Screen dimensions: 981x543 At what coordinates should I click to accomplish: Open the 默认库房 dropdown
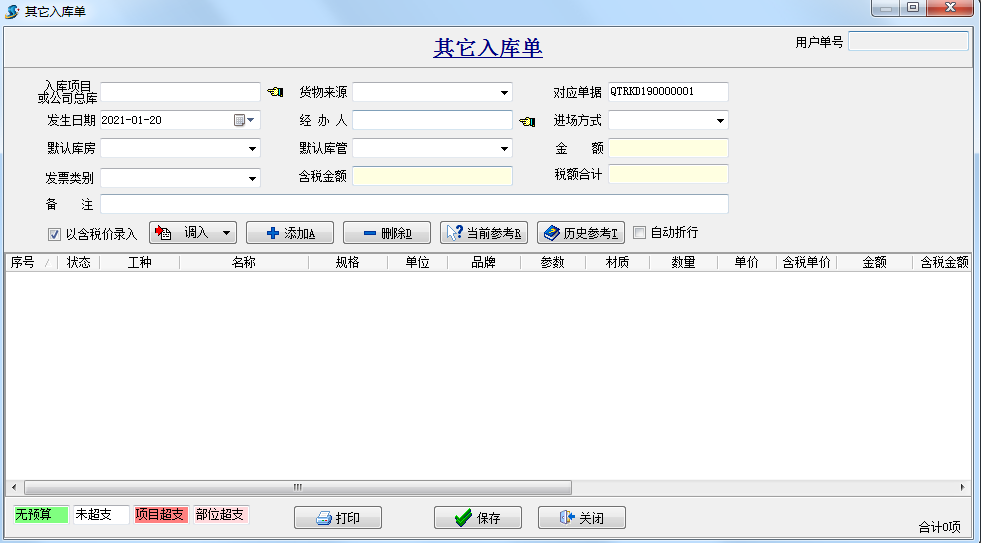point(252,149)
